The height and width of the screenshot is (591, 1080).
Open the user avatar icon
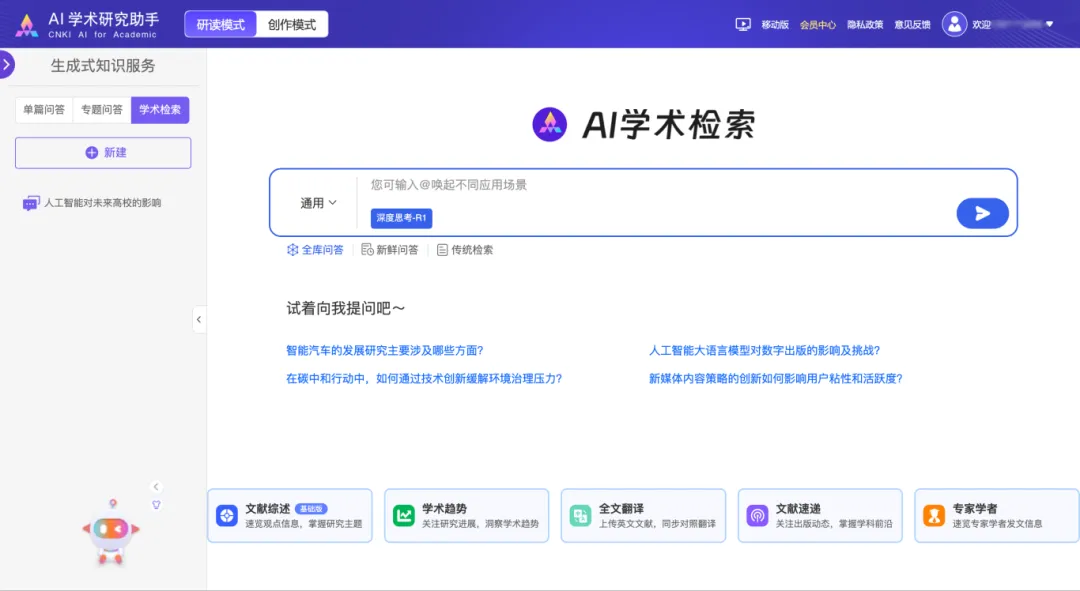point(954,25)
